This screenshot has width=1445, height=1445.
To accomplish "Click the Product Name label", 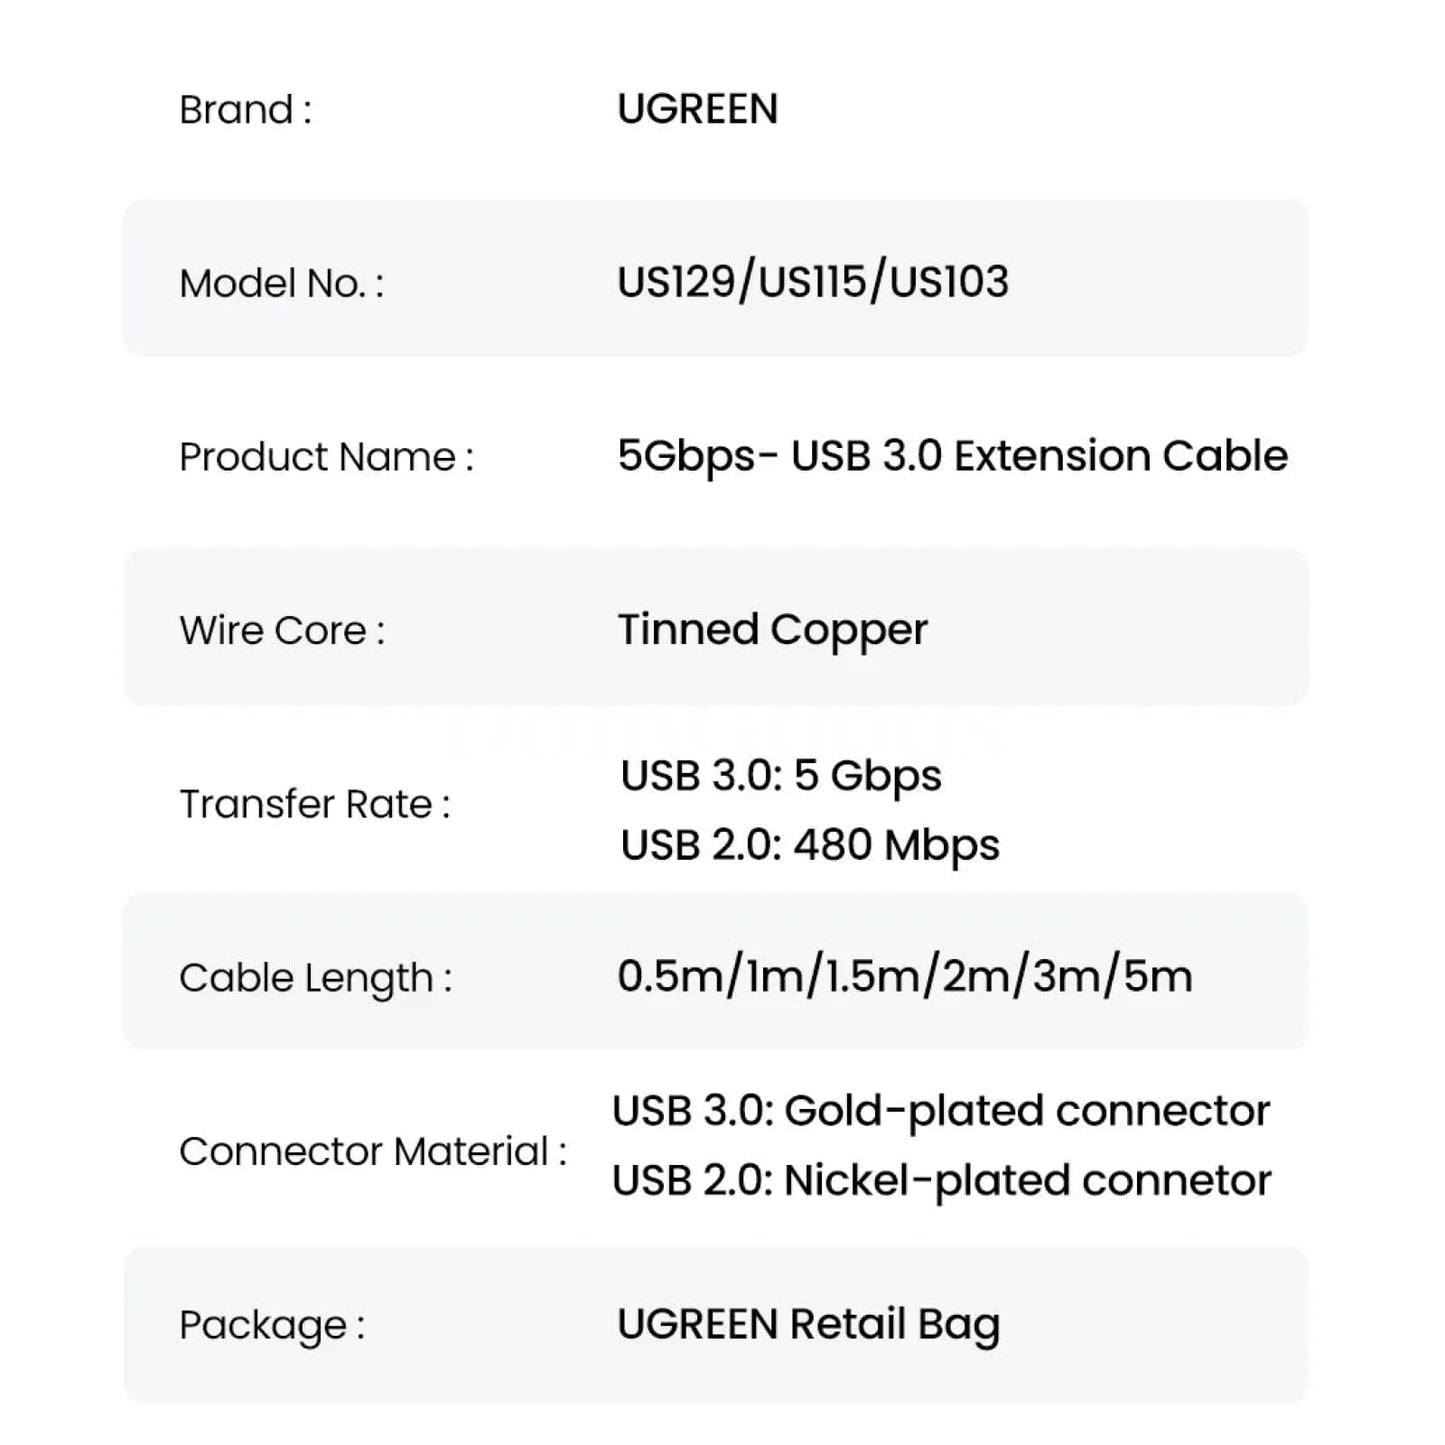I will click(x=326, y=457).
